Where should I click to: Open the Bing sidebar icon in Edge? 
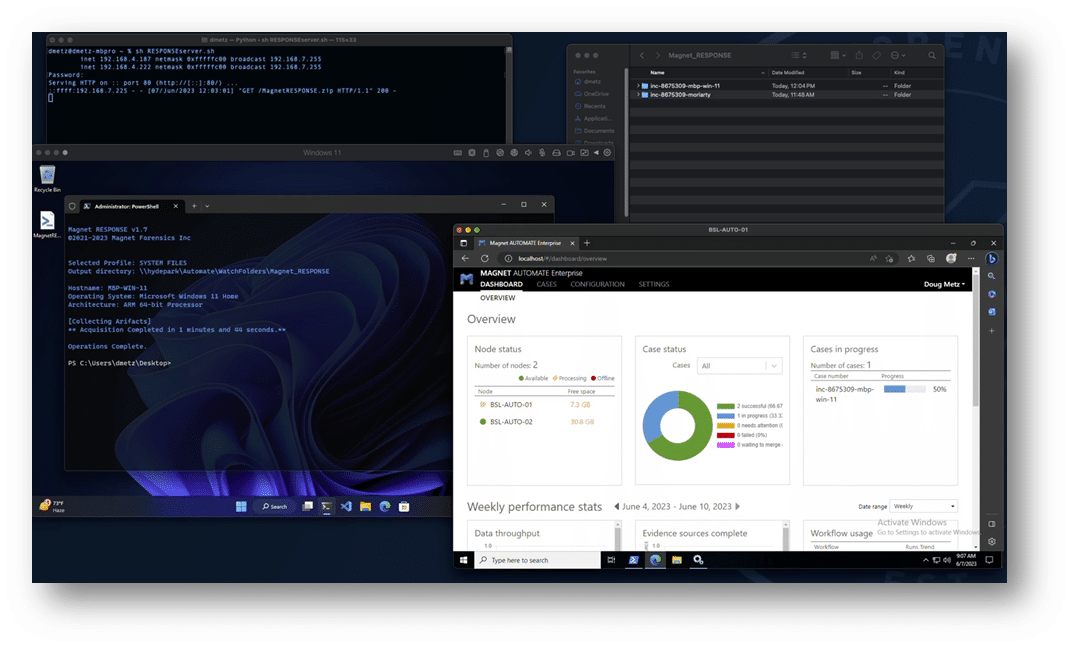991,258
